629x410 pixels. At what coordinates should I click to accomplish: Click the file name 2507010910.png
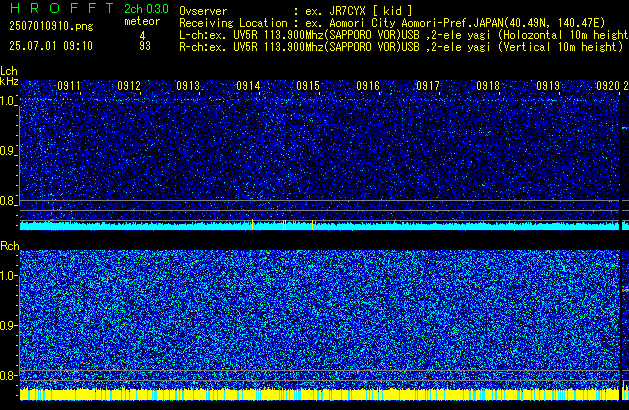click(51, 26)
